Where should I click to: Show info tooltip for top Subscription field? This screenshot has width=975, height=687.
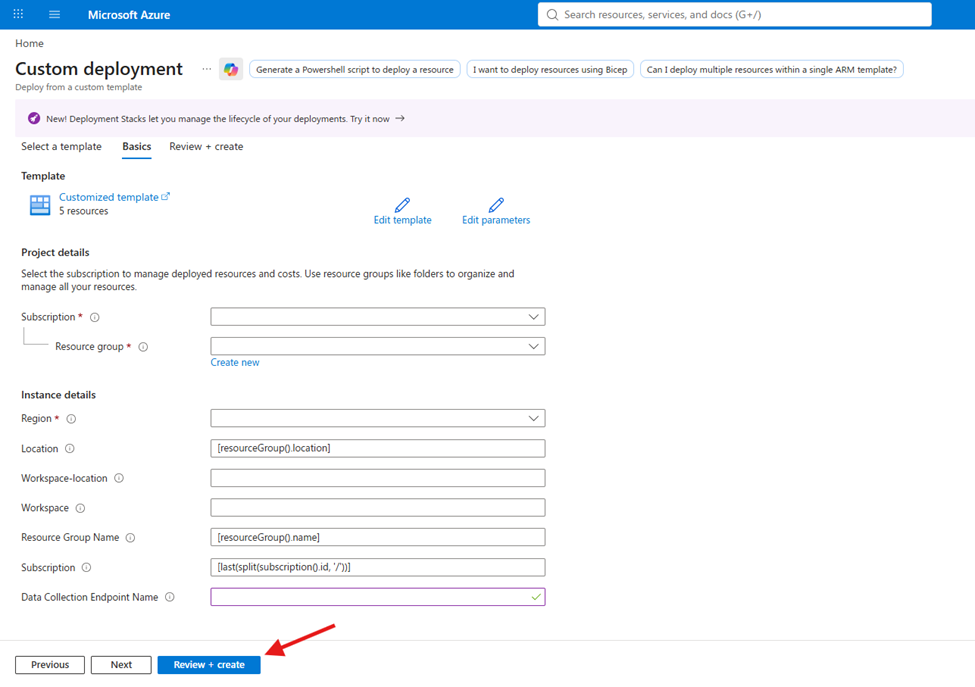click(x=95, y=317)
